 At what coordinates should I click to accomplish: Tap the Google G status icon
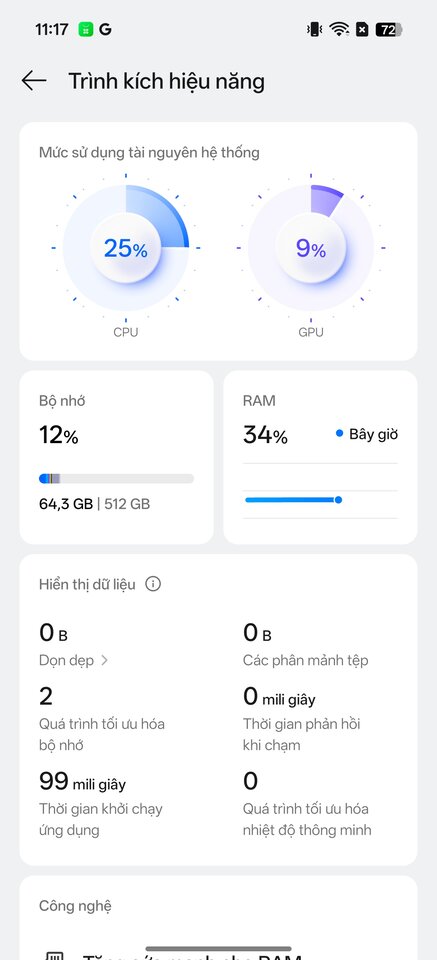click(105, 29)
